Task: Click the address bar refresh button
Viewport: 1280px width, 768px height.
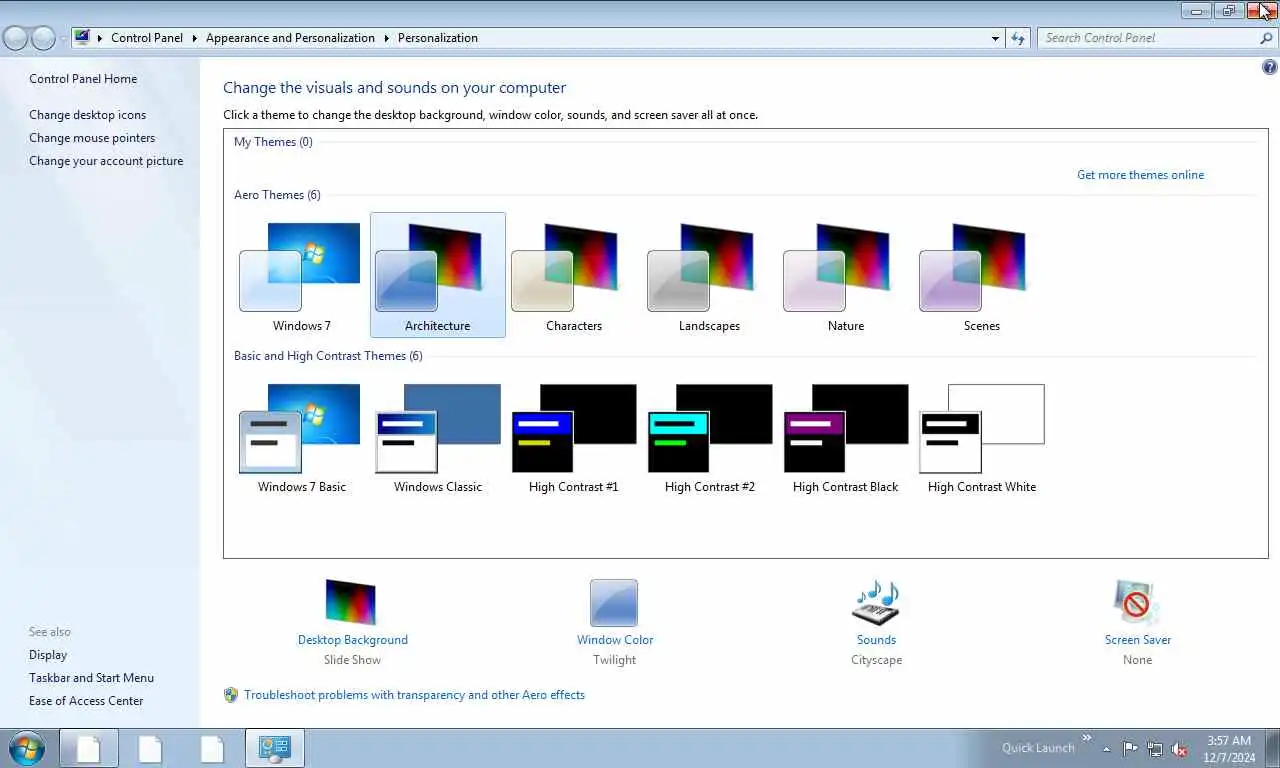Action: coord(1018,38)
